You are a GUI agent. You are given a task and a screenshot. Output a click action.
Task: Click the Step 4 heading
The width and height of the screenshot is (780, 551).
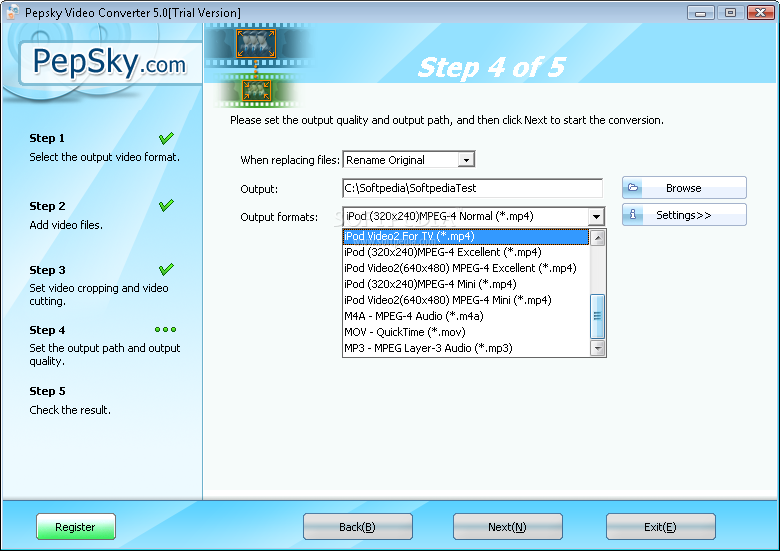pos(47,330)
